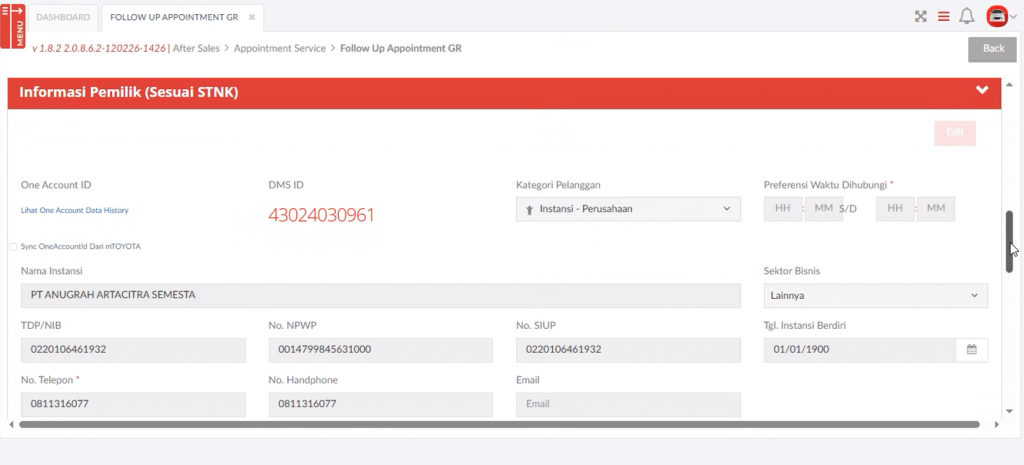Open the Kategori Pelanggan dropdown
The width and height of the screenshot is (1024, 465).
coord(628,209)
